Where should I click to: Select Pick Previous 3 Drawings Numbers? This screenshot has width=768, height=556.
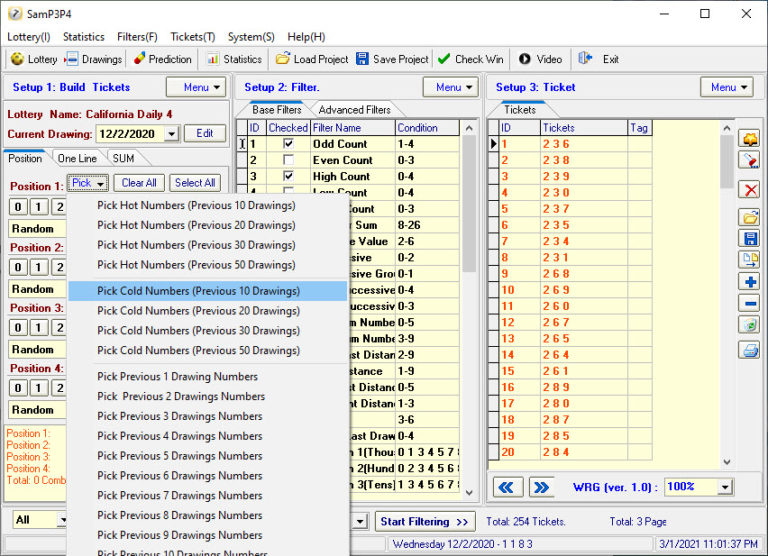click(x=208, y=416)
